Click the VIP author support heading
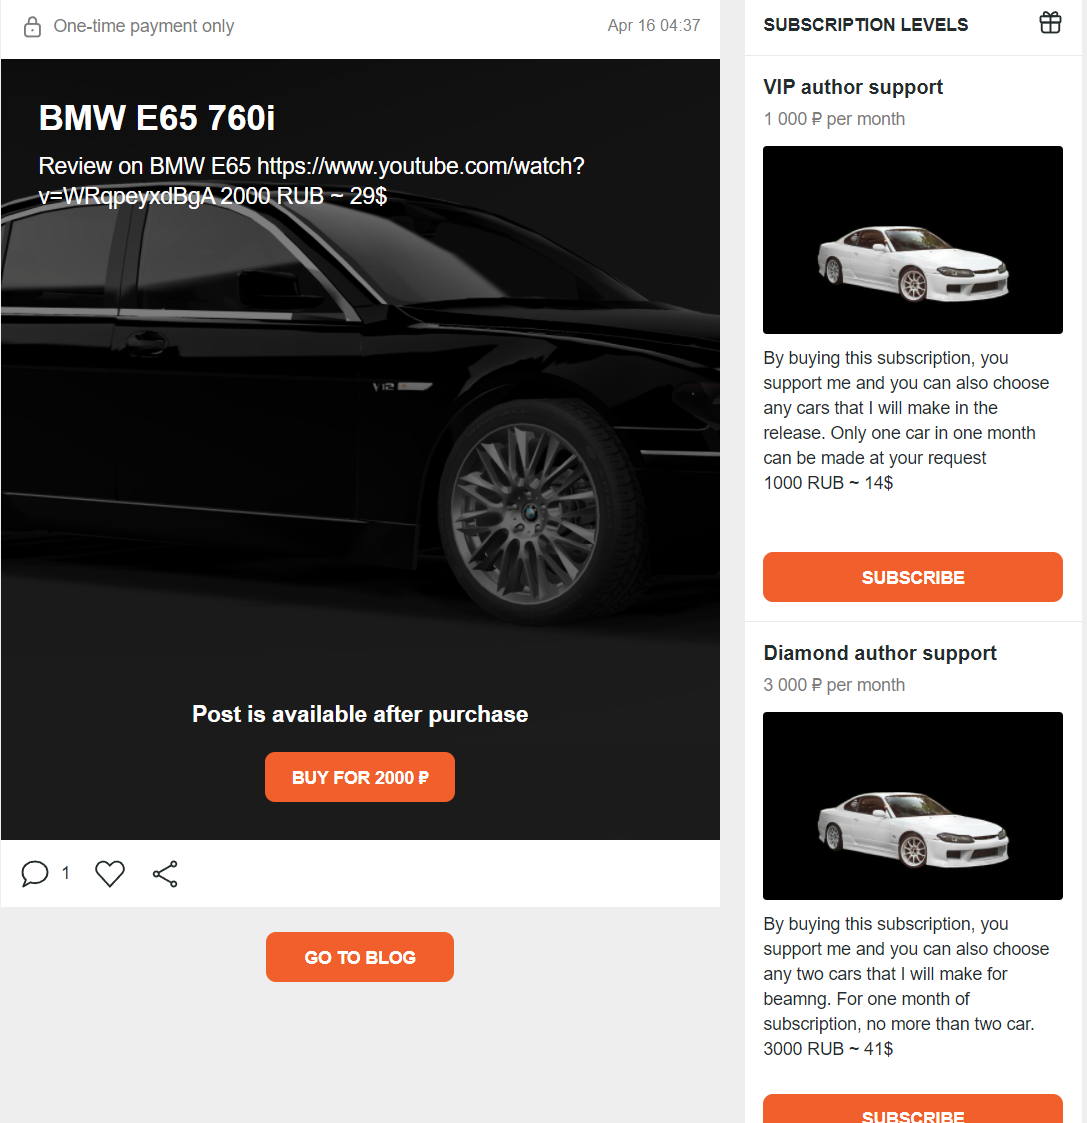Screen dimensions: 1087x1123 pyautogui.click(x=853, y=87)
